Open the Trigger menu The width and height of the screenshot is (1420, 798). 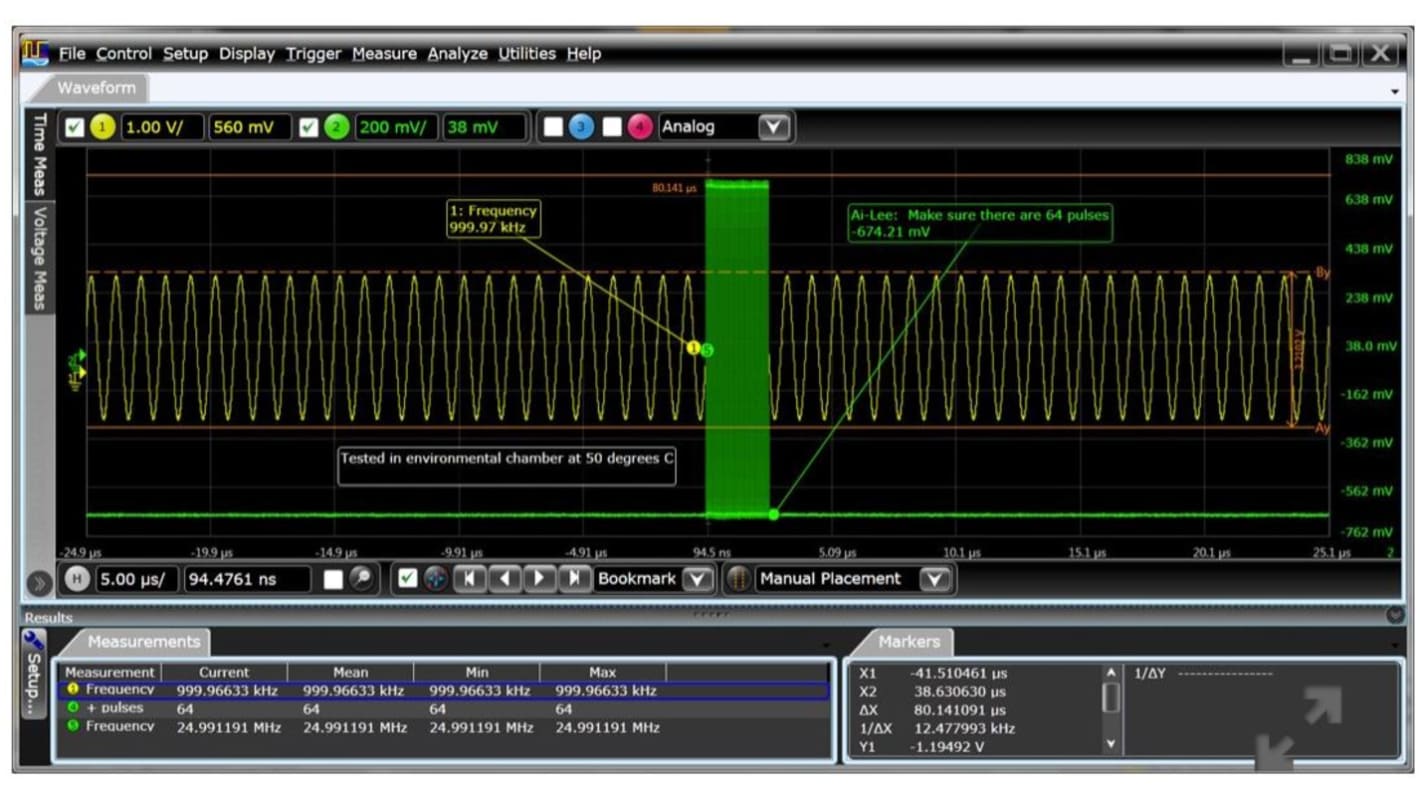coord(313,54)
